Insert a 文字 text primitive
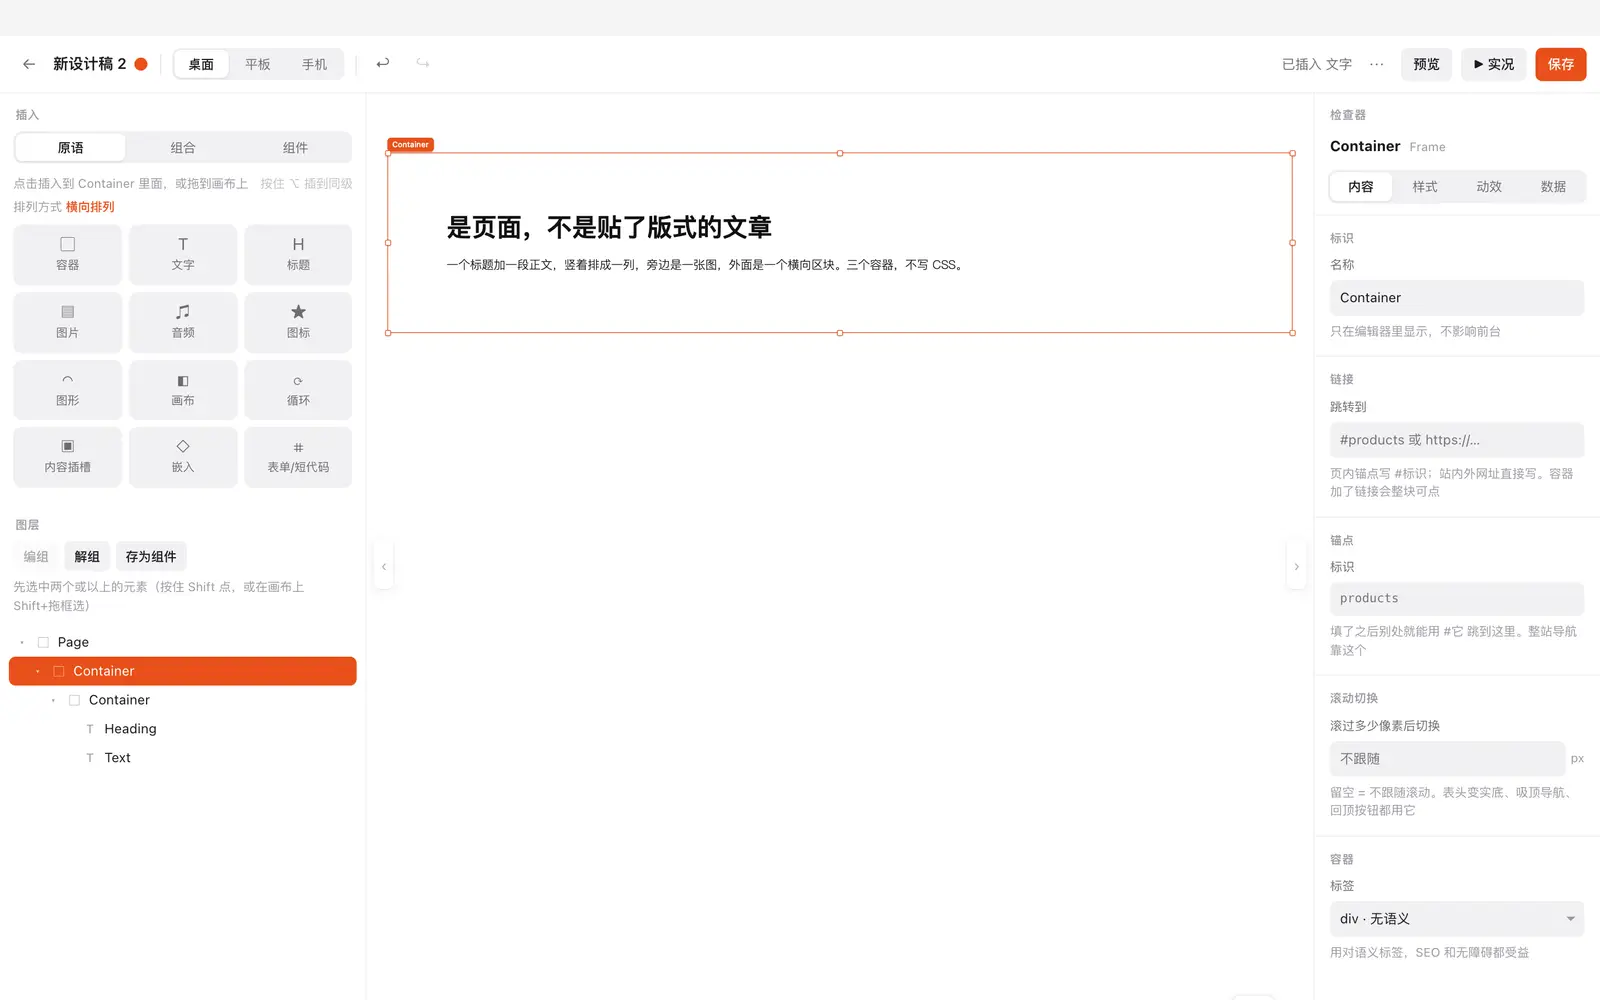Image resolution: width=1600 pixels, height=1000 pixels. pyautogui.click(x=183, y=254)
